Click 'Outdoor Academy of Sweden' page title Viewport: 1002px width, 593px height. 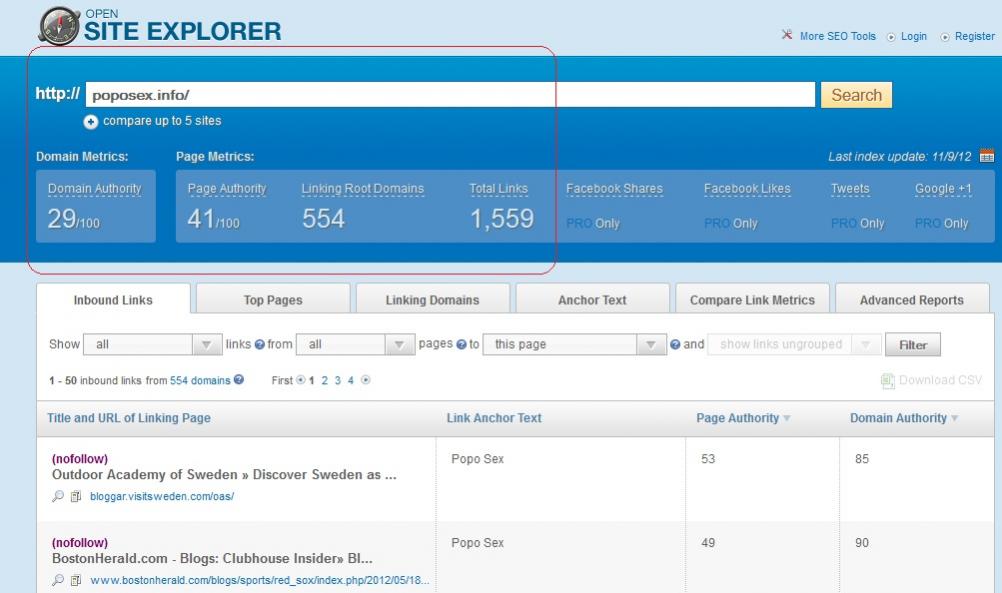[224, 475]
